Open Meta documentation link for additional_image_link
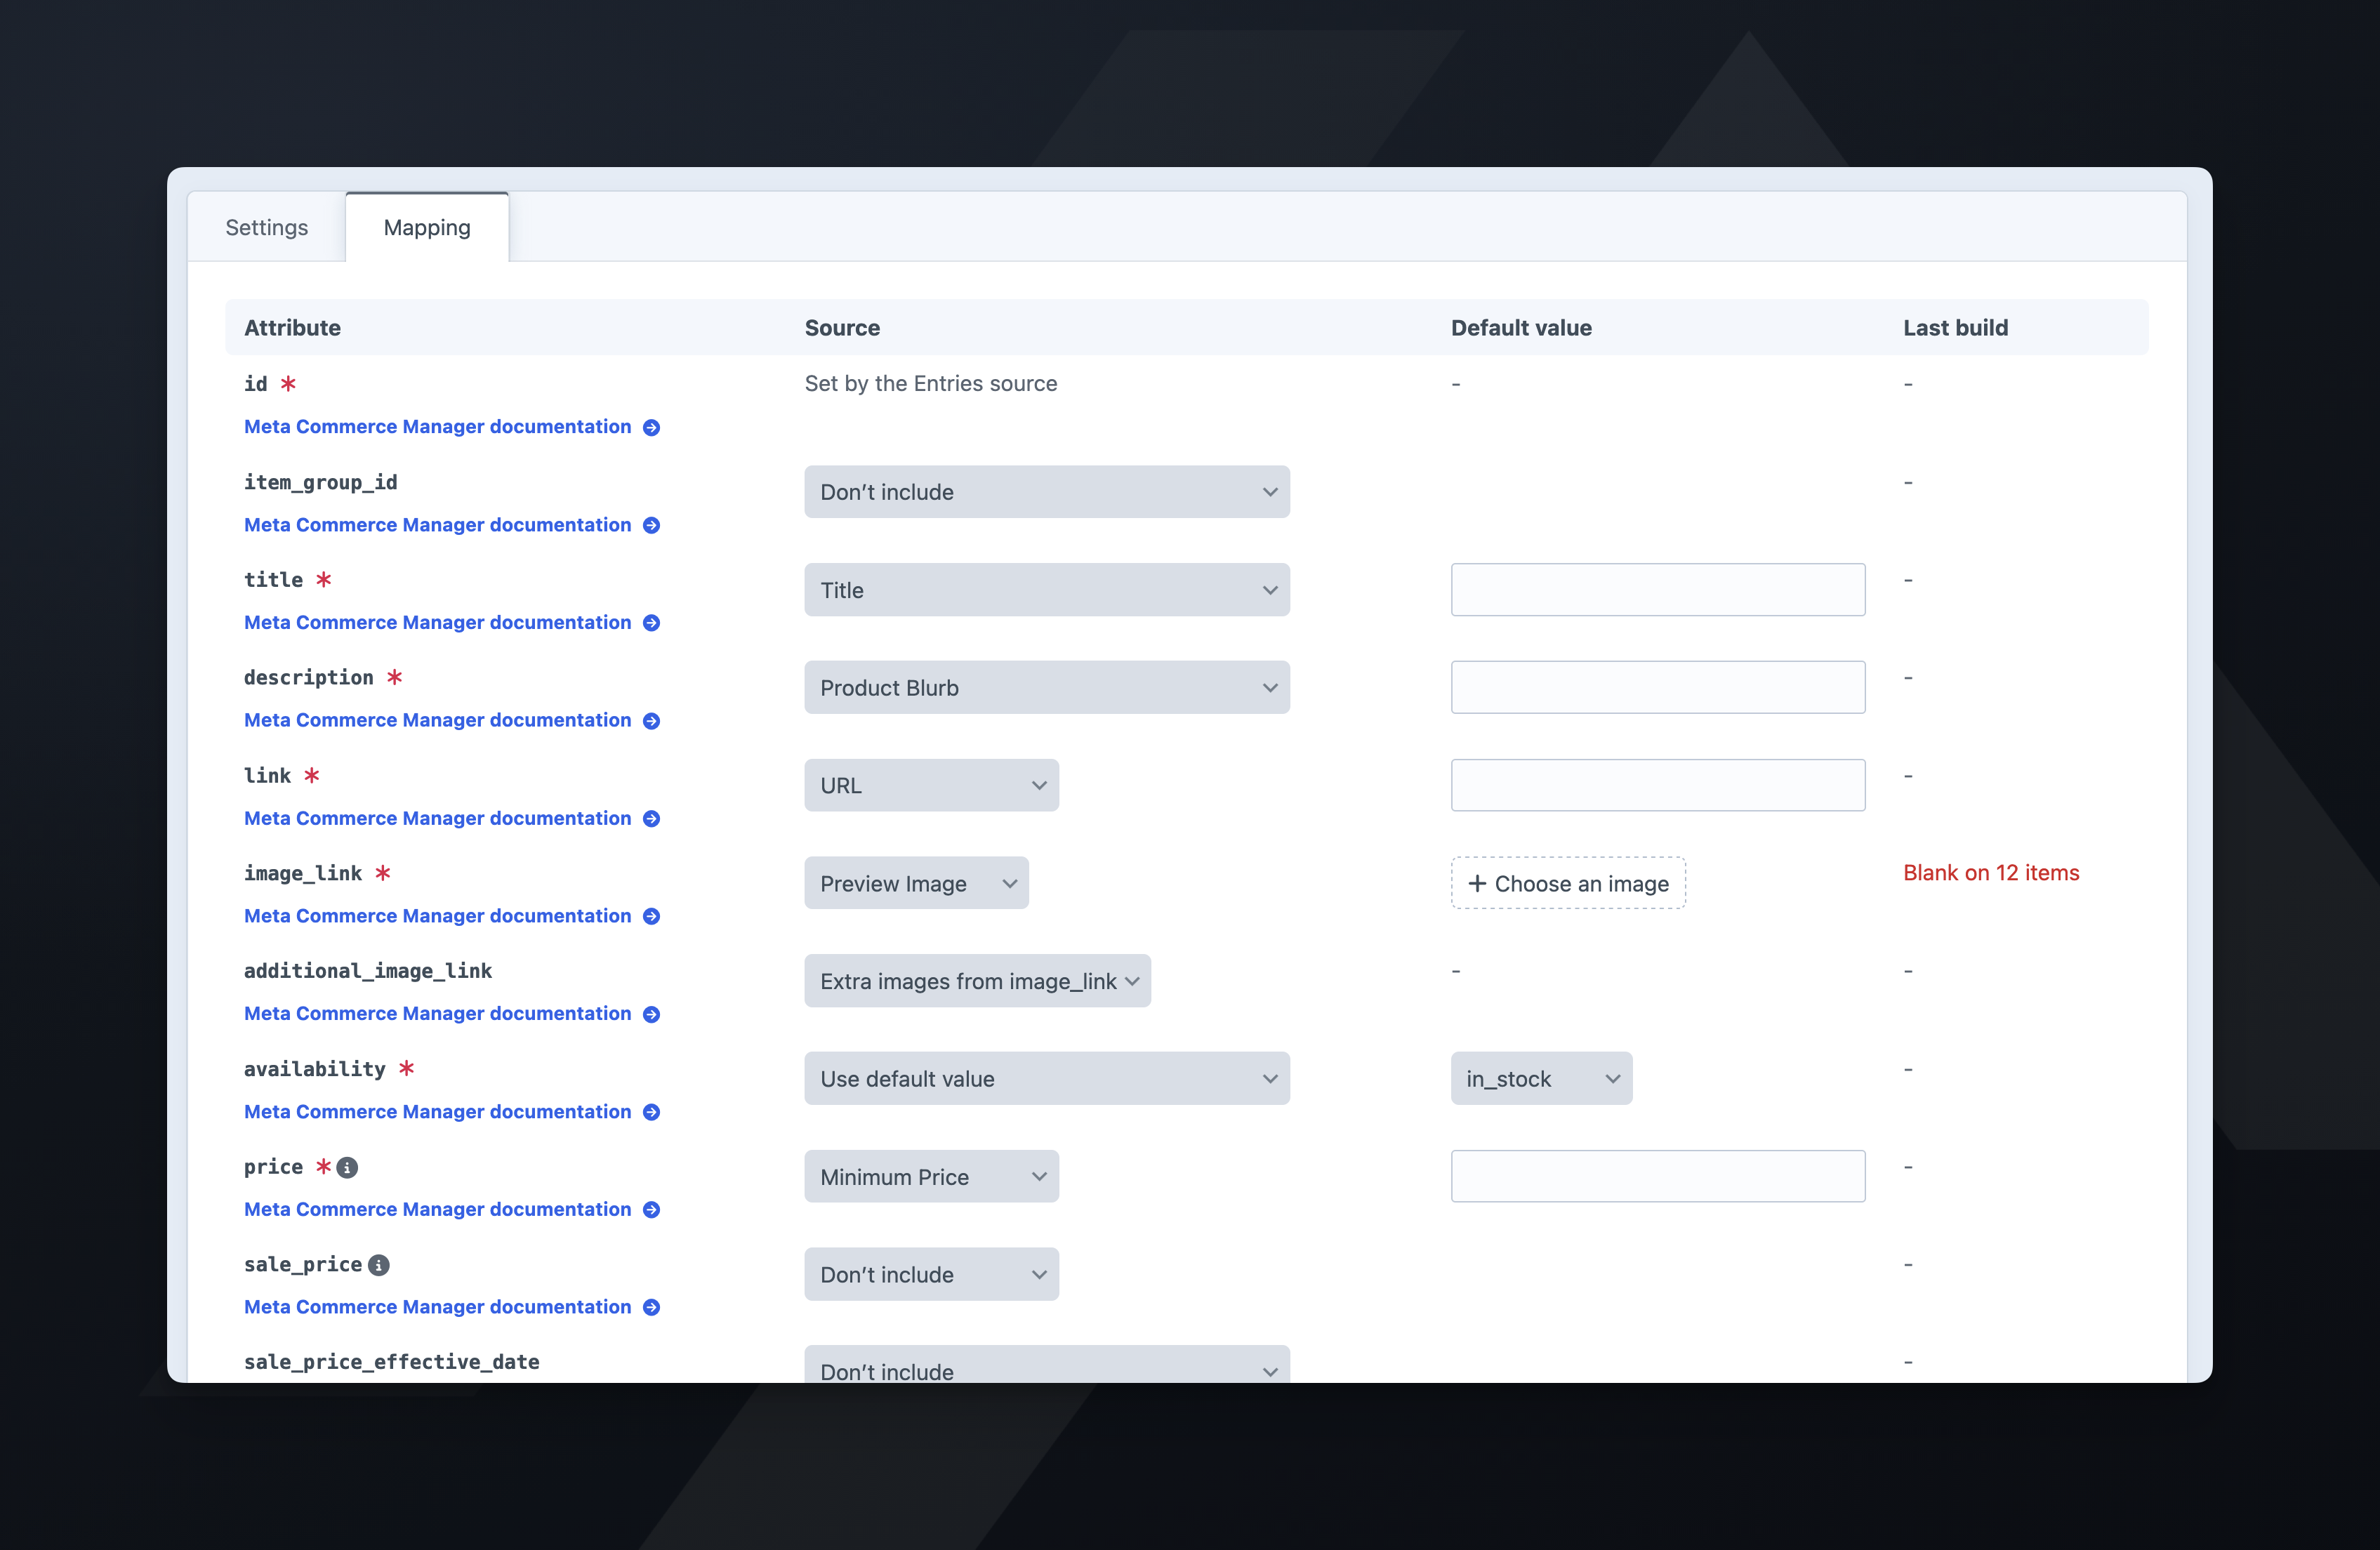 [438, 1014]
